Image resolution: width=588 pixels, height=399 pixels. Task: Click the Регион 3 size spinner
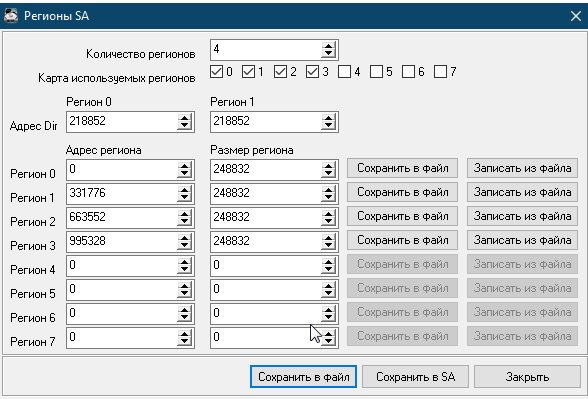pyautogui.click(x=328, y=242)
